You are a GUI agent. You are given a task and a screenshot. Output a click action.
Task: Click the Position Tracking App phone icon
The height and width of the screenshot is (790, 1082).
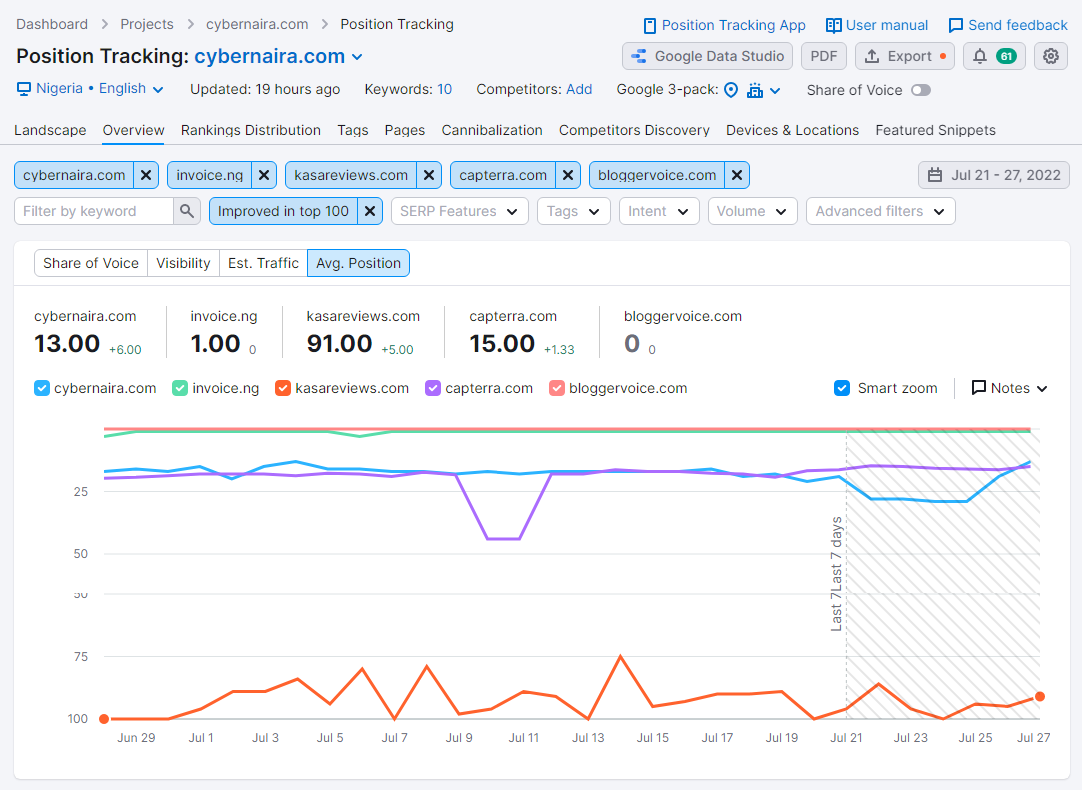click(x=649, y=26)
